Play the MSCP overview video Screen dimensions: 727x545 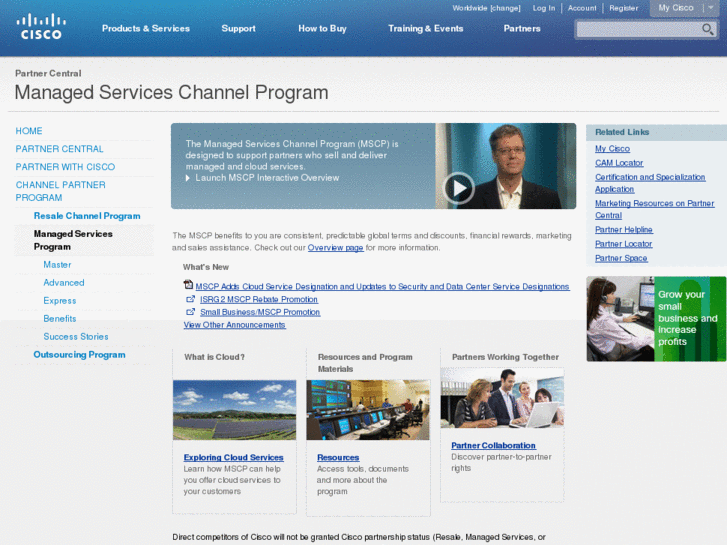click(x=459, y=188)
